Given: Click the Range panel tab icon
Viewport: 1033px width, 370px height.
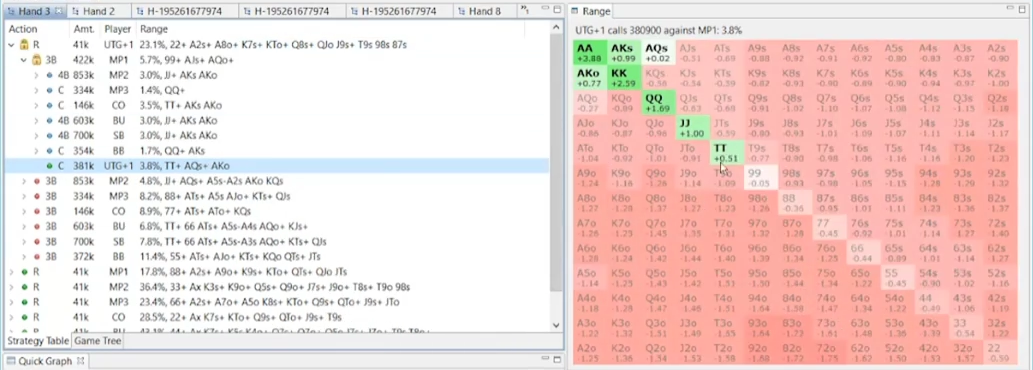Looking at the screenshot, I should click(x=574, y=11).
